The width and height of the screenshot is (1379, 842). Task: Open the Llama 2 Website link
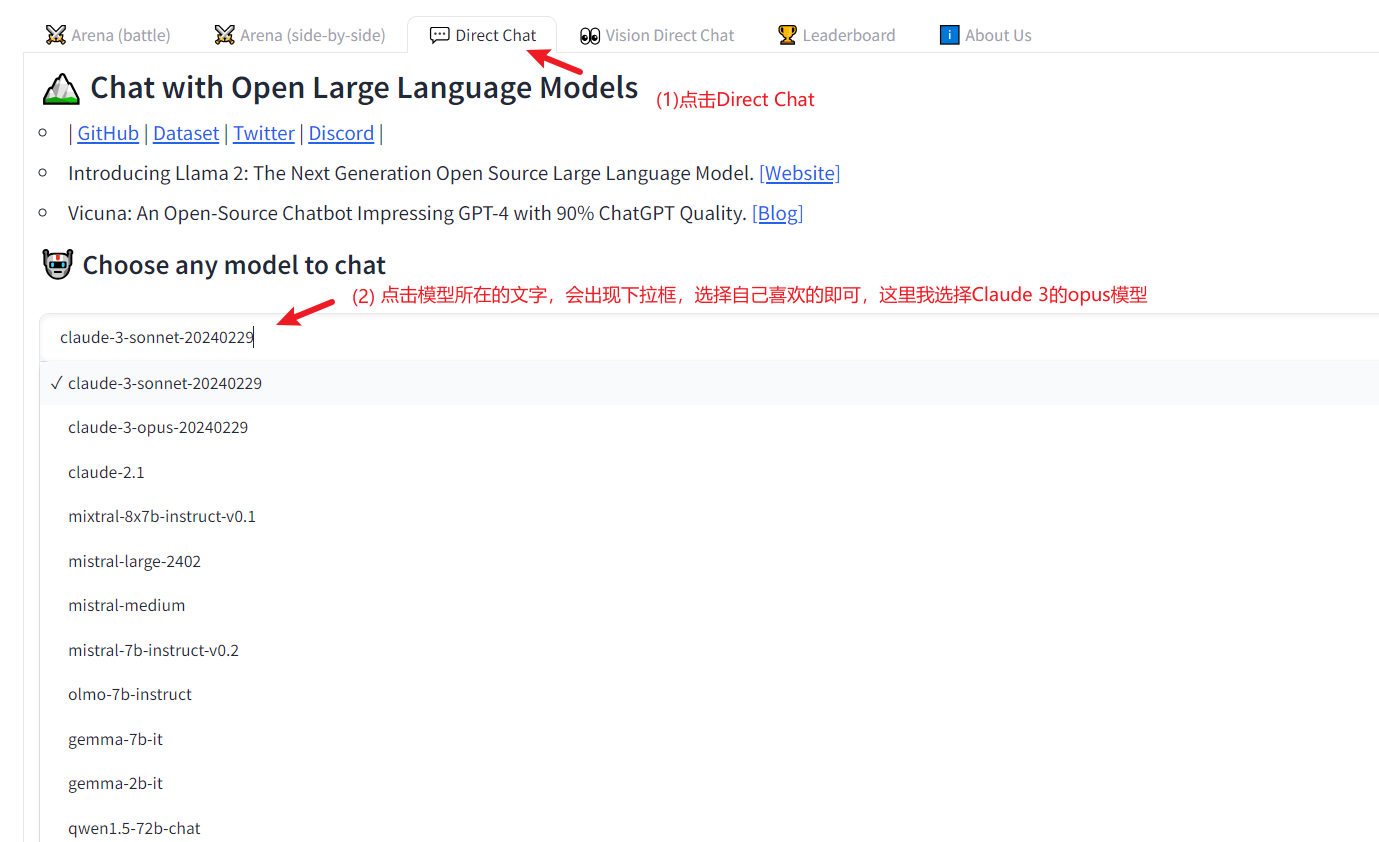[x=800, y=173]
